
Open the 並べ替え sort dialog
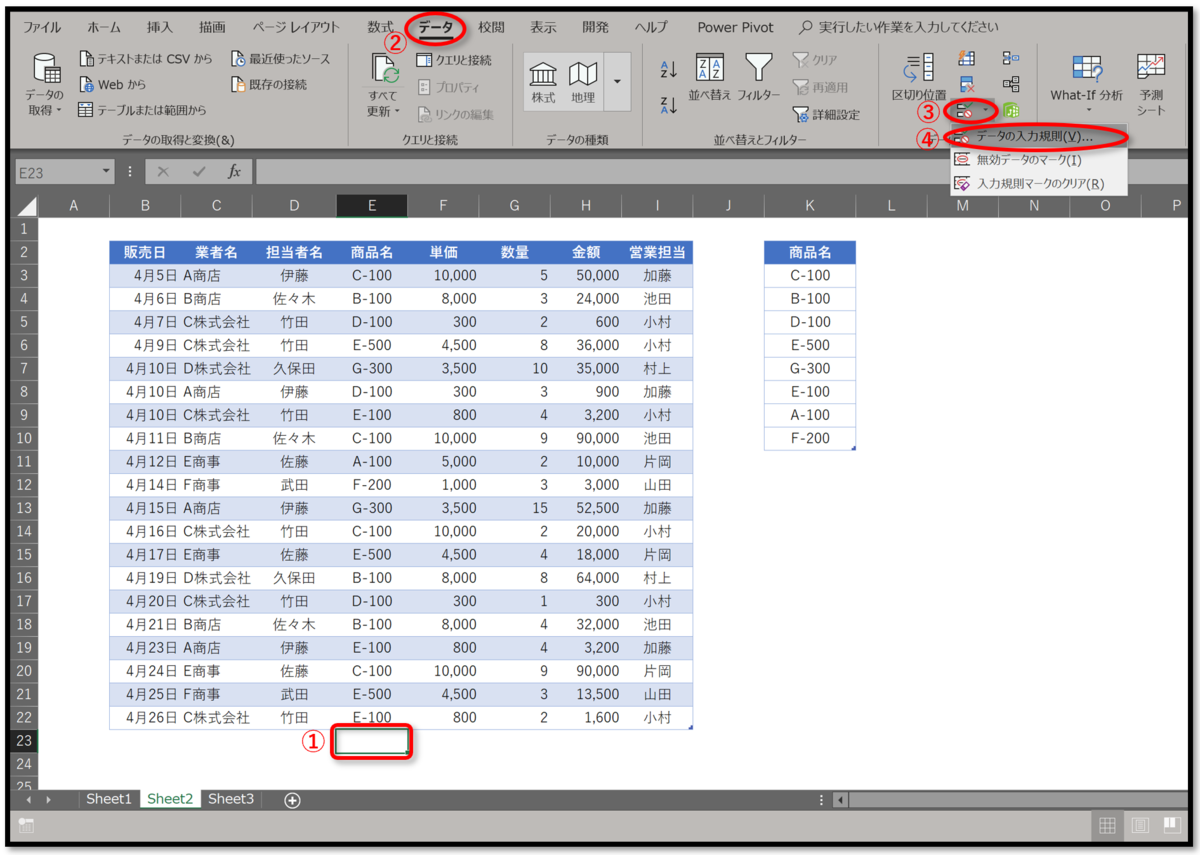coord(709,77)
